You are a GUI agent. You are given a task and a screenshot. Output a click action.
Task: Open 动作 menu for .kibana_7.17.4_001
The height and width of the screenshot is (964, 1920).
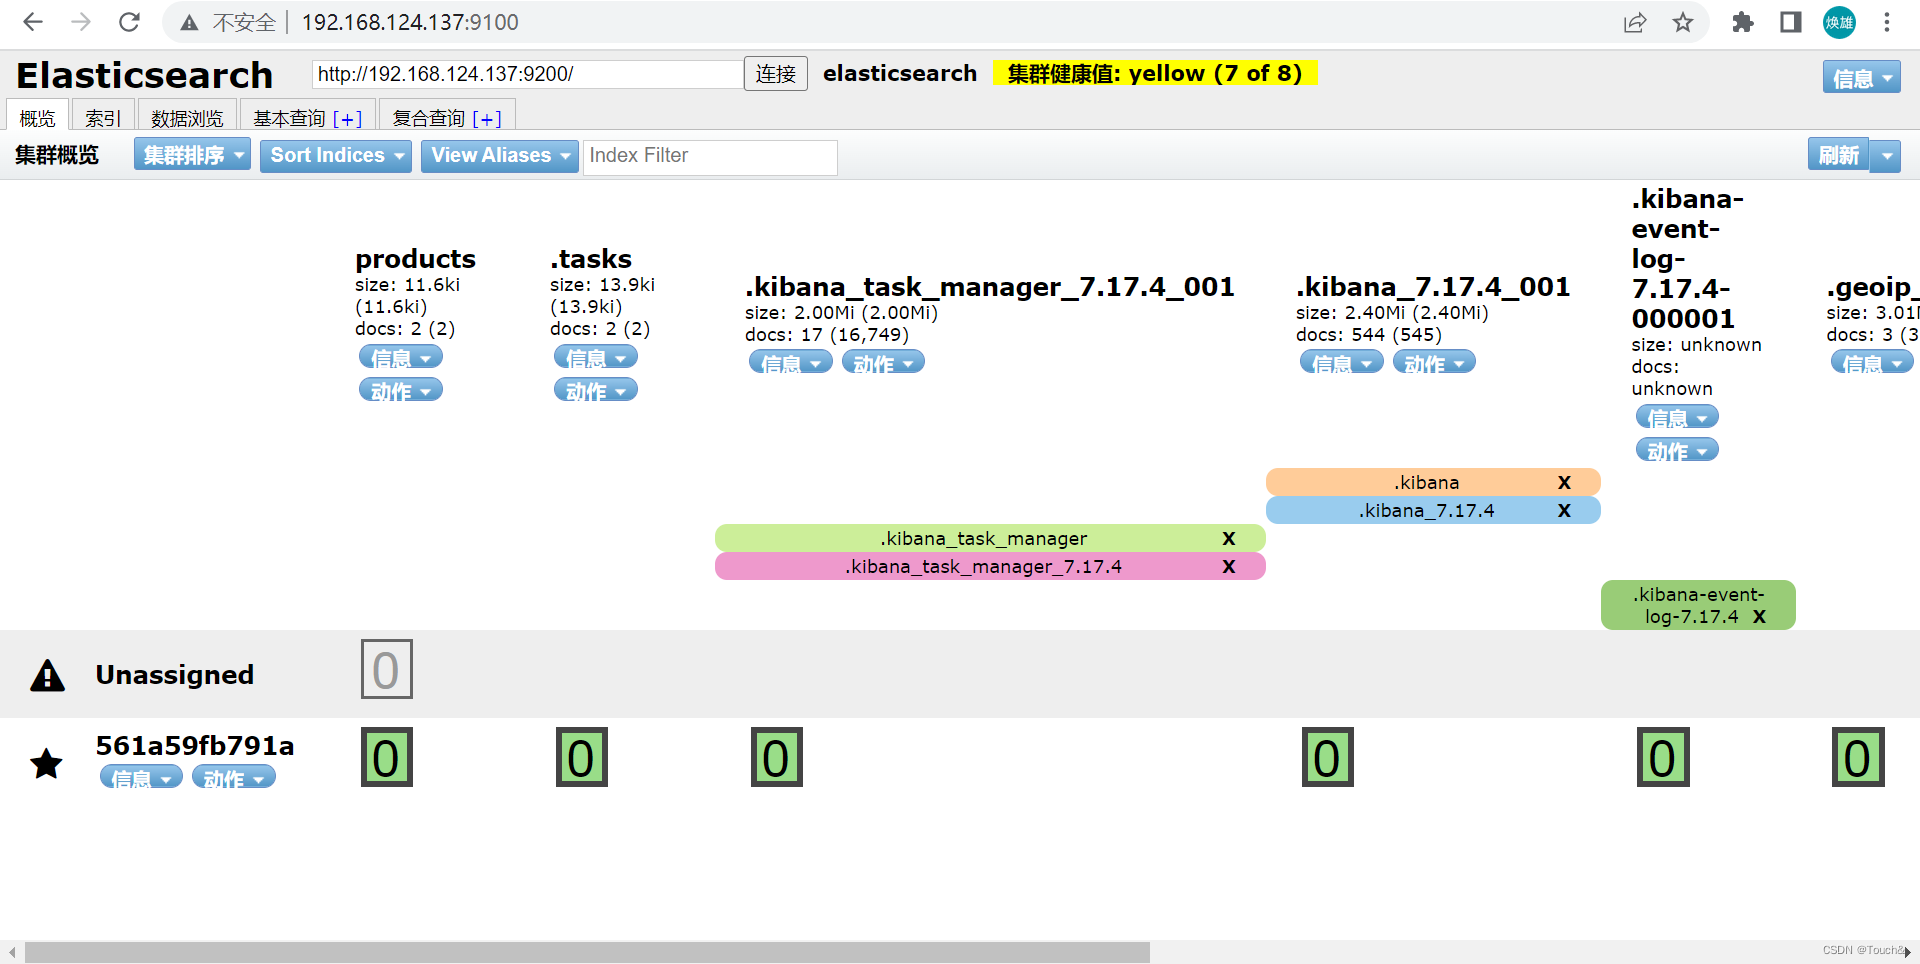pyautogui.click(x=1434, y=362)
